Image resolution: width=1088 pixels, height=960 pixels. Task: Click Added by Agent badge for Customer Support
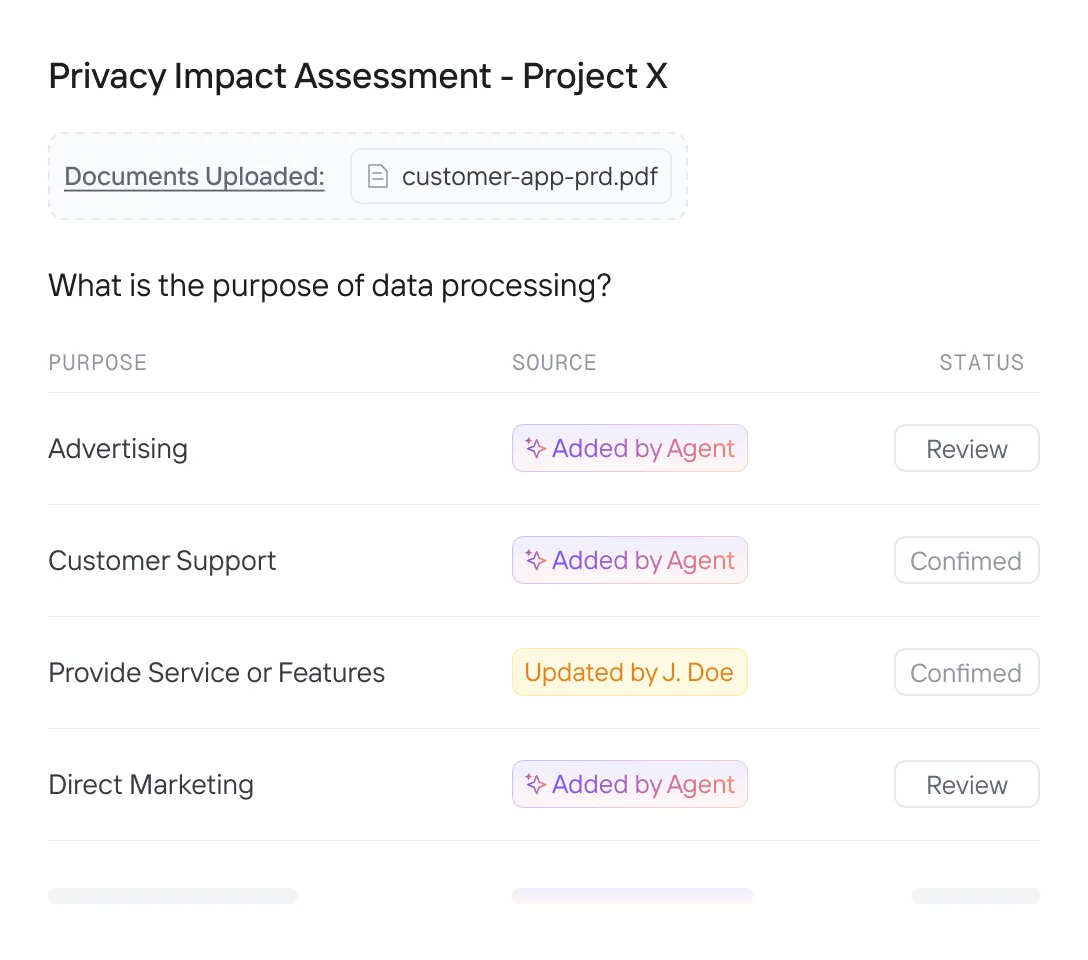[x=629, y=560]
